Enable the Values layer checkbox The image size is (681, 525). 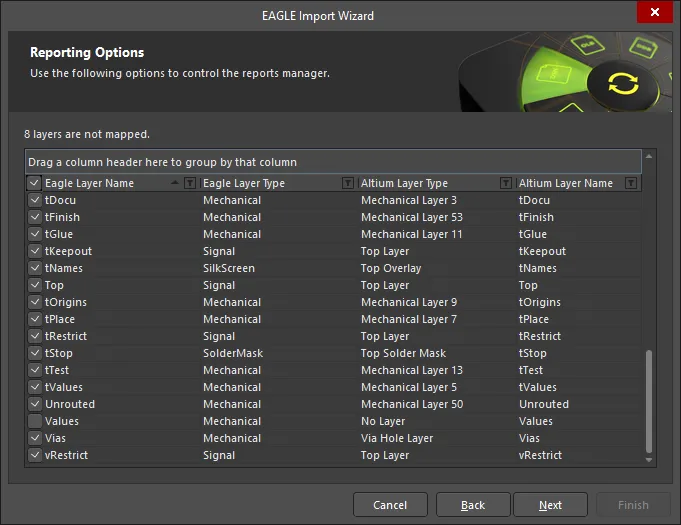pyautogui.click(x=35, y=421)
